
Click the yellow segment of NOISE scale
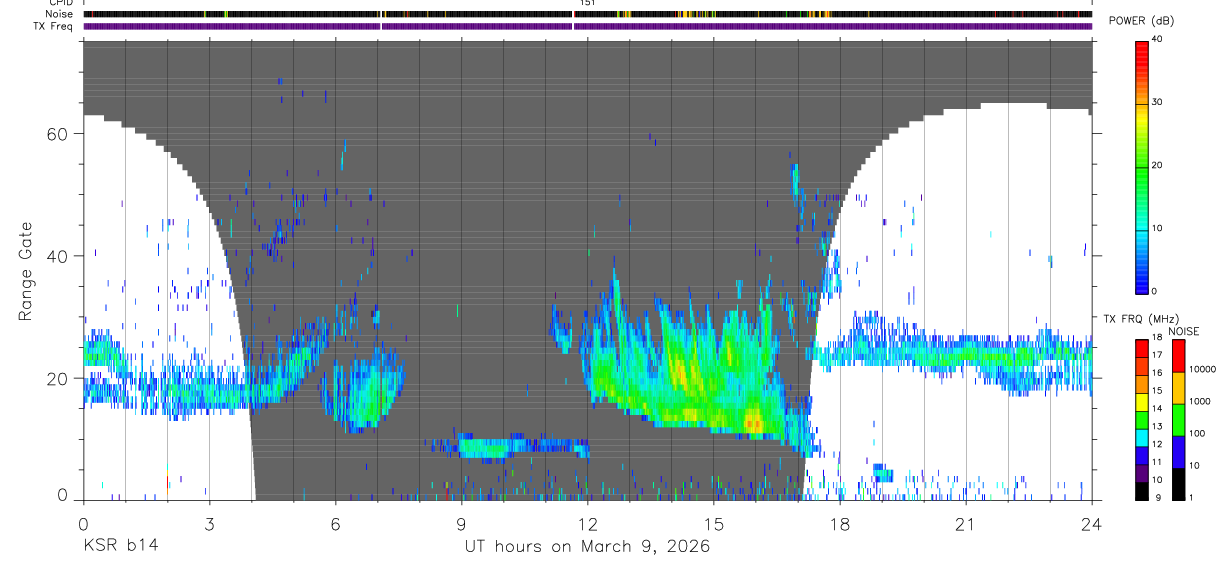[1177, 387]
